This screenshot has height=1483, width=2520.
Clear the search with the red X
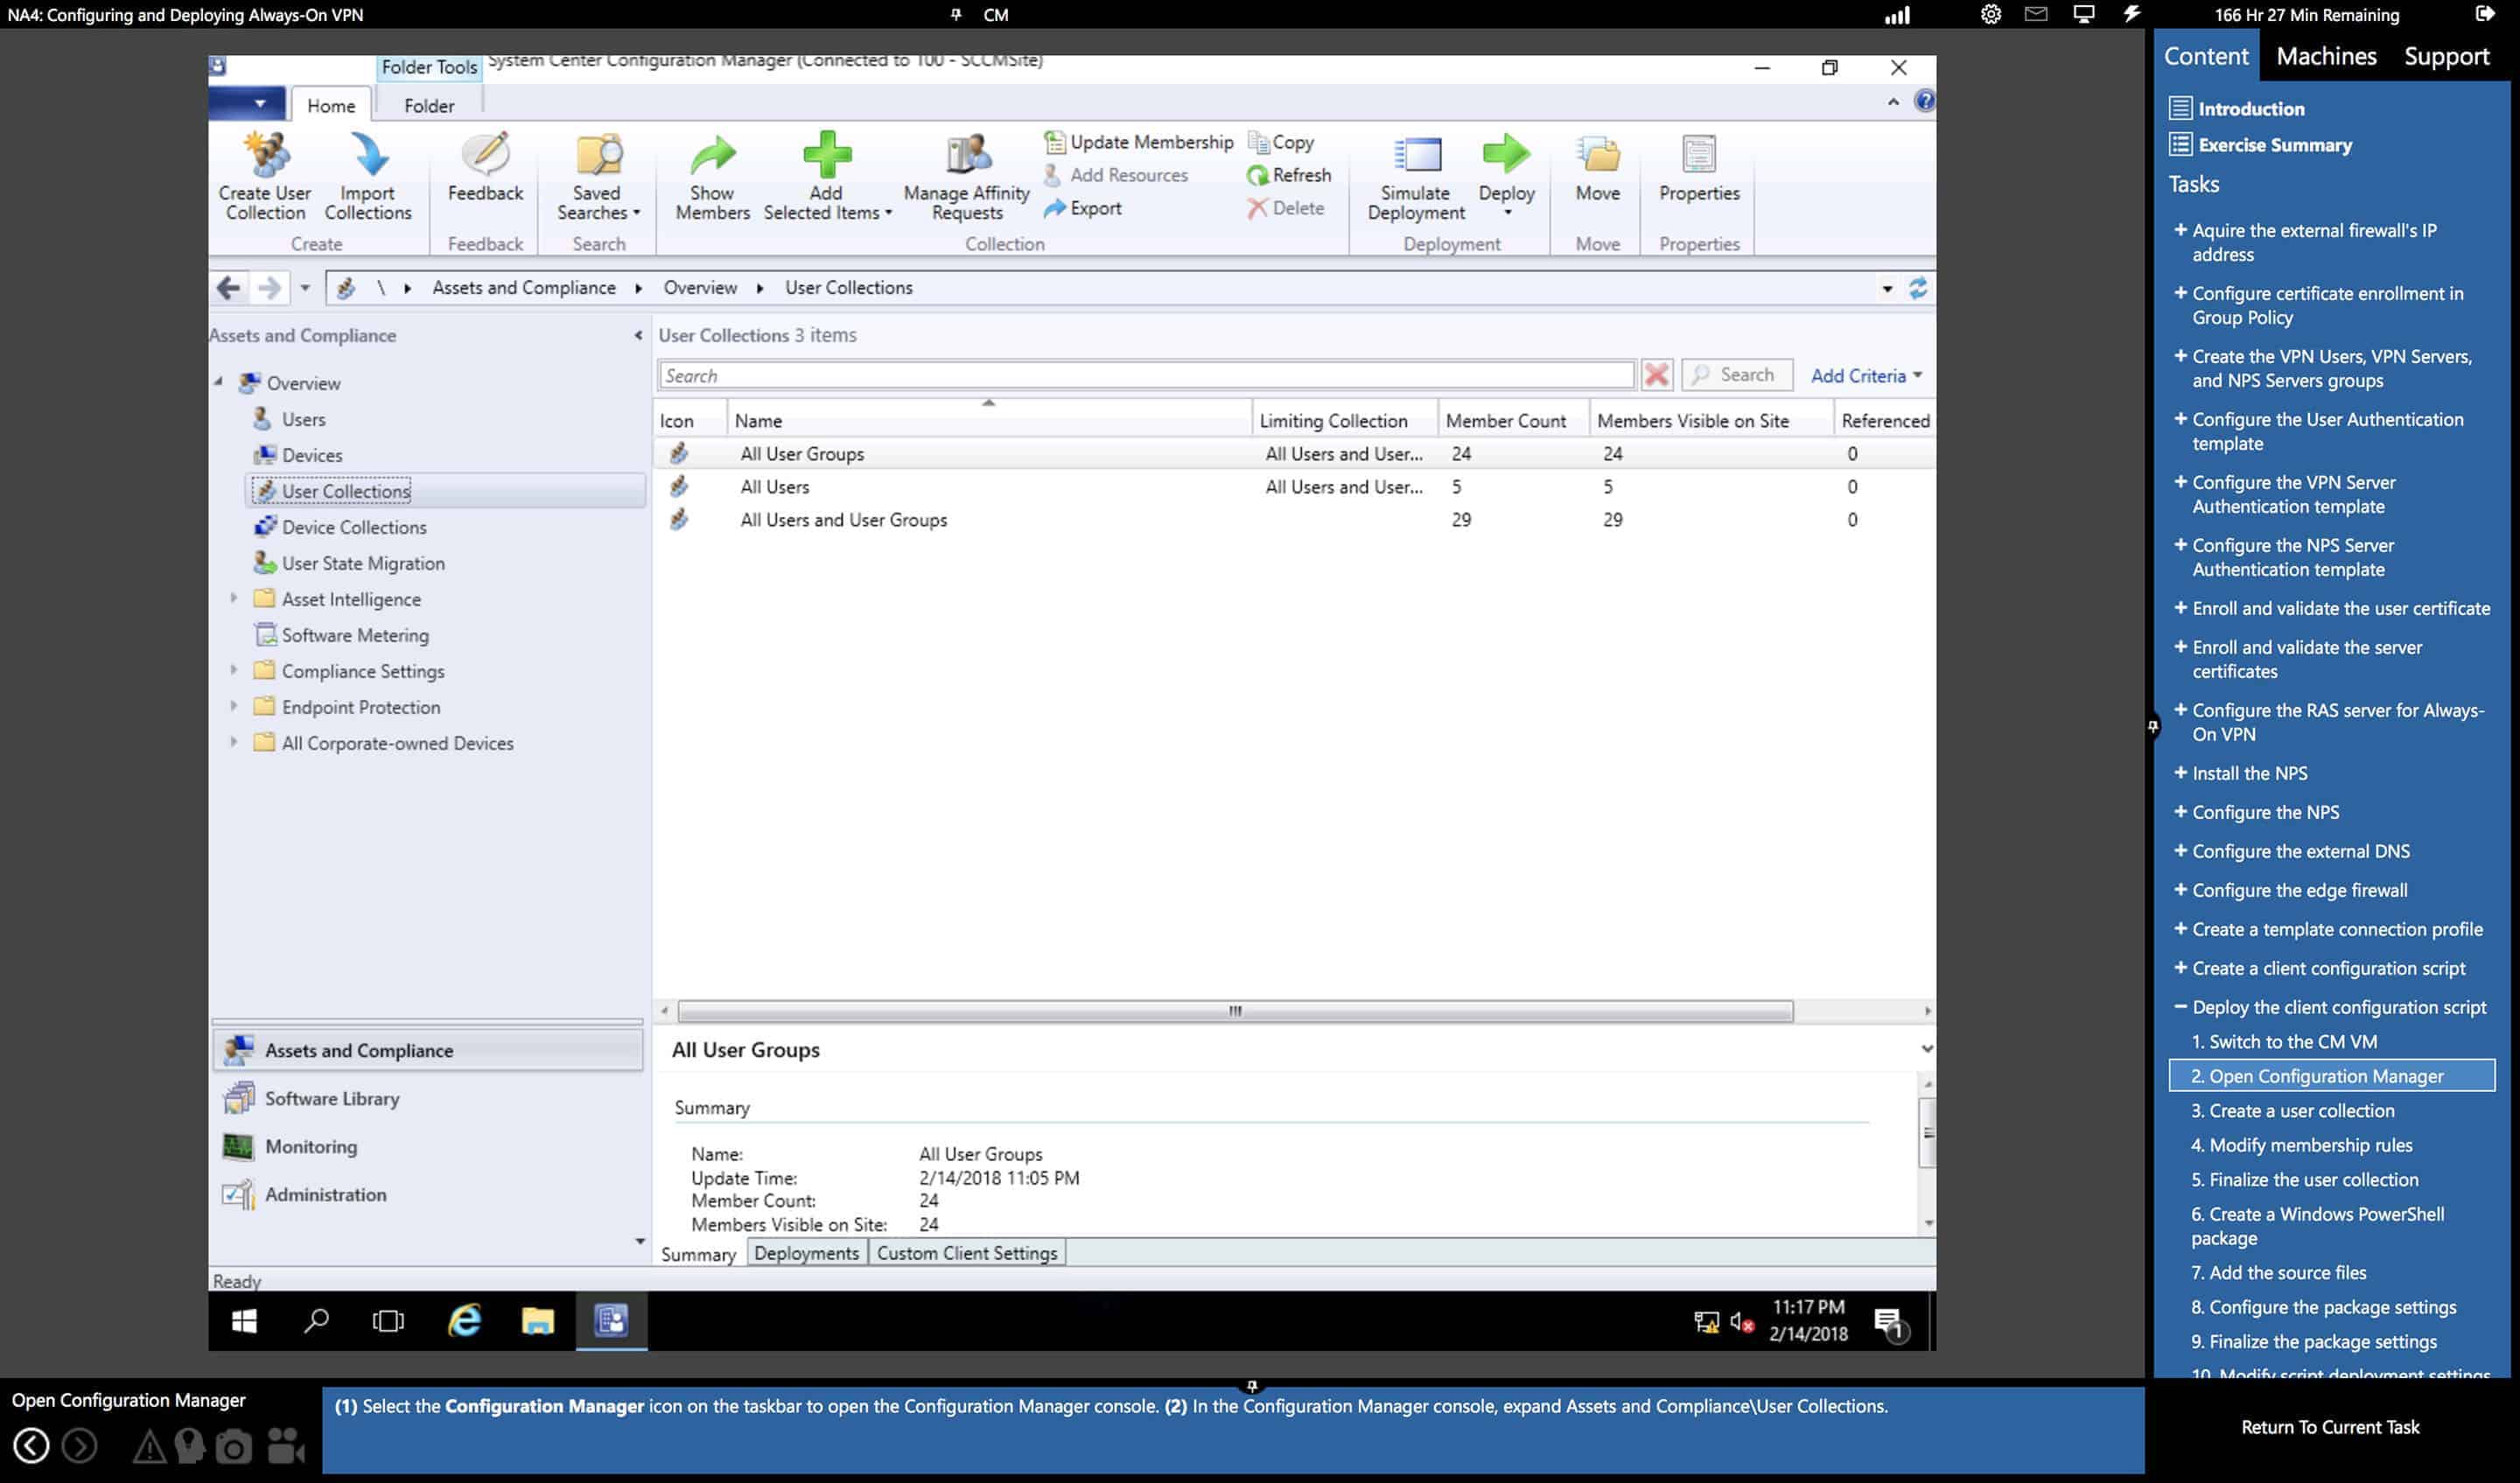tap(1656, 375)
